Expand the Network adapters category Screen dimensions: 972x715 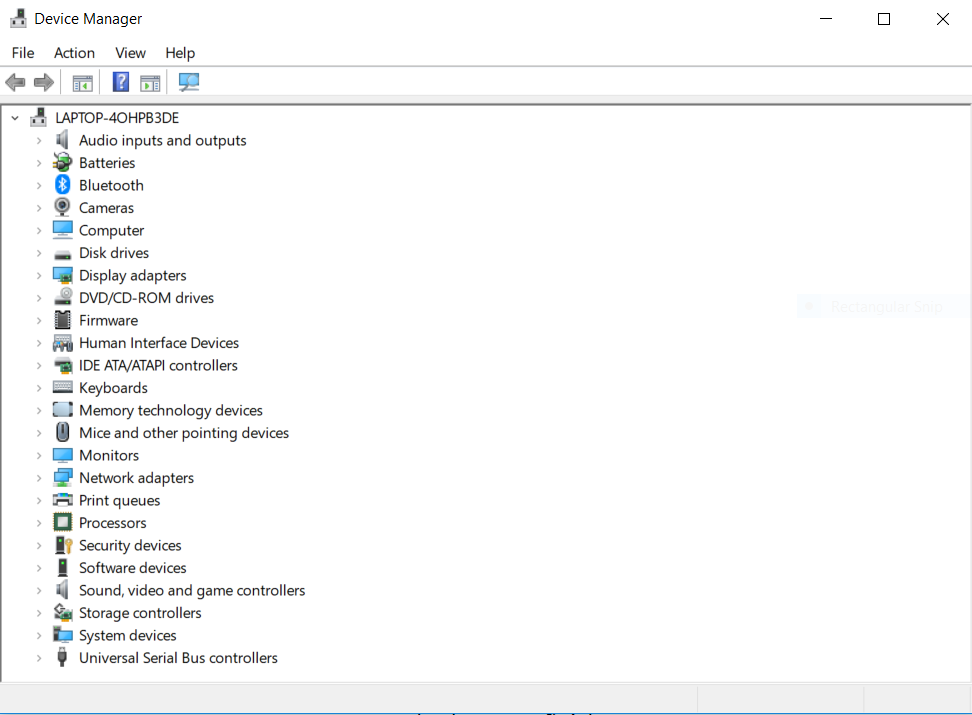click(x=39, y=478)
